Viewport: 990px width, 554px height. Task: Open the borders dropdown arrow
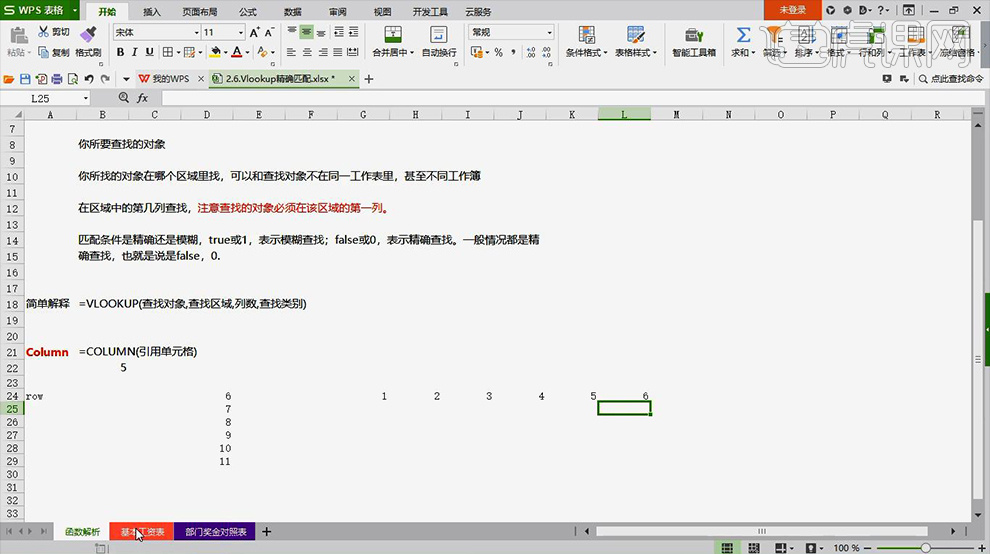[178, 52]
